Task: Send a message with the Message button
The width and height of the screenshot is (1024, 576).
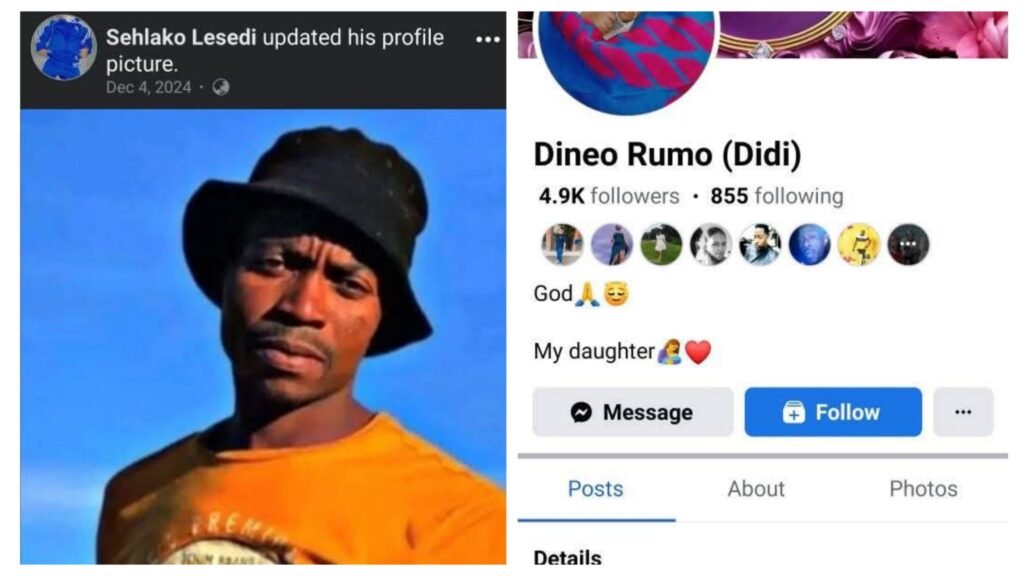Action: [x=633, y=412]
